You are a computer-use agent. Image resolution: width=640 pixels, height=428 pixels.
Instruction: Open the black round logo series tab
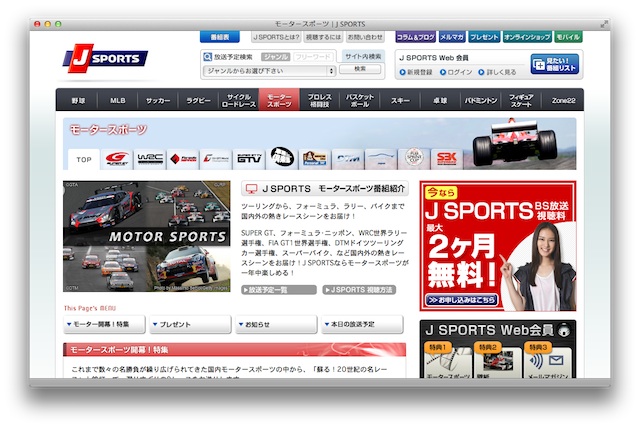point(282,157)
